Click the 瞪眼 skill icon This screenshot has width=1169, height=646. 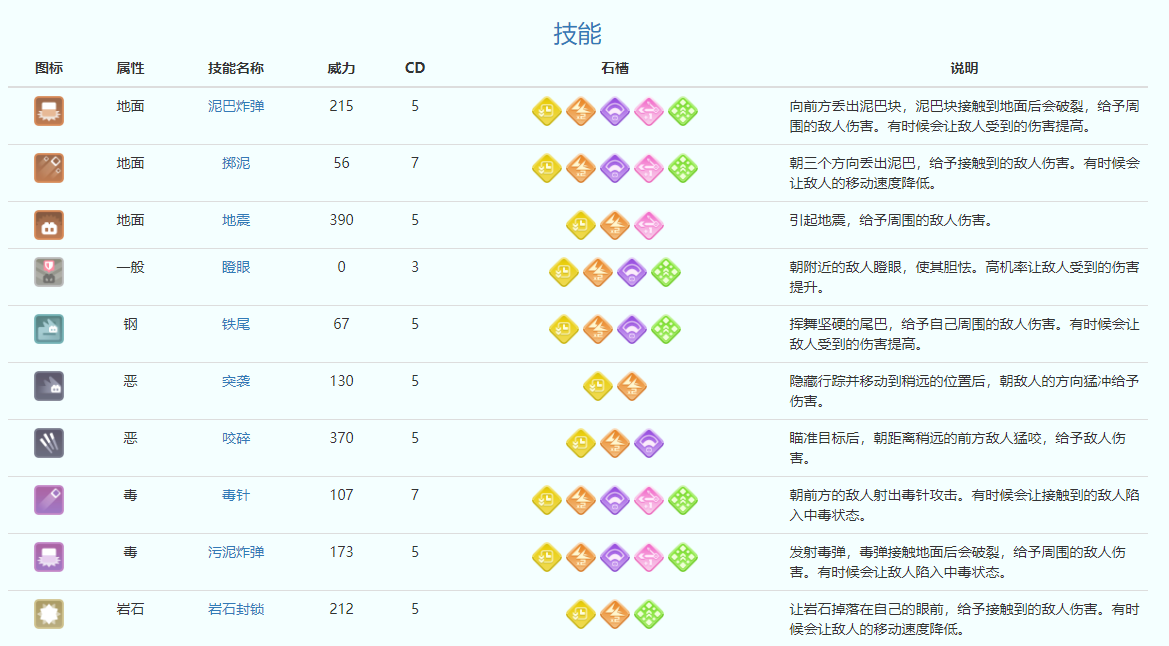pyautogui.click(x=49, y=272)
